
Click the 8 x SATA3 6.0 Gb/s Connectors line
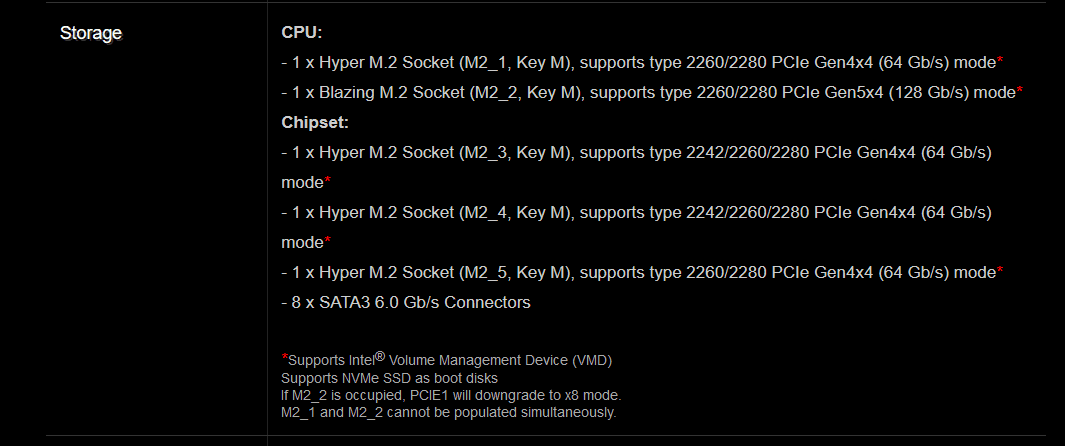coord(405,302)
